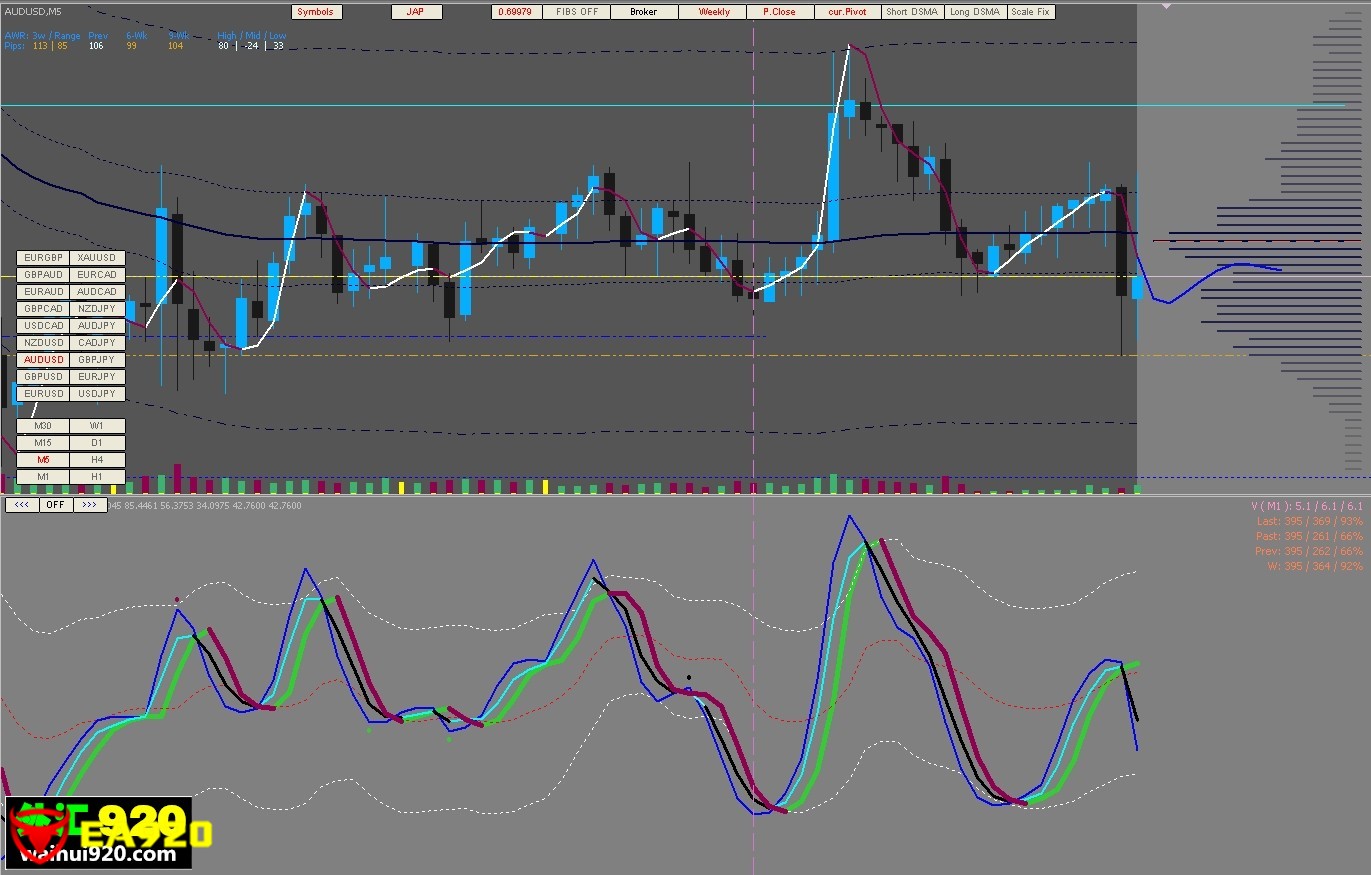Toggle the OFF button below chart
This screenshot has width=1371, height=875.
coord(55,505)
